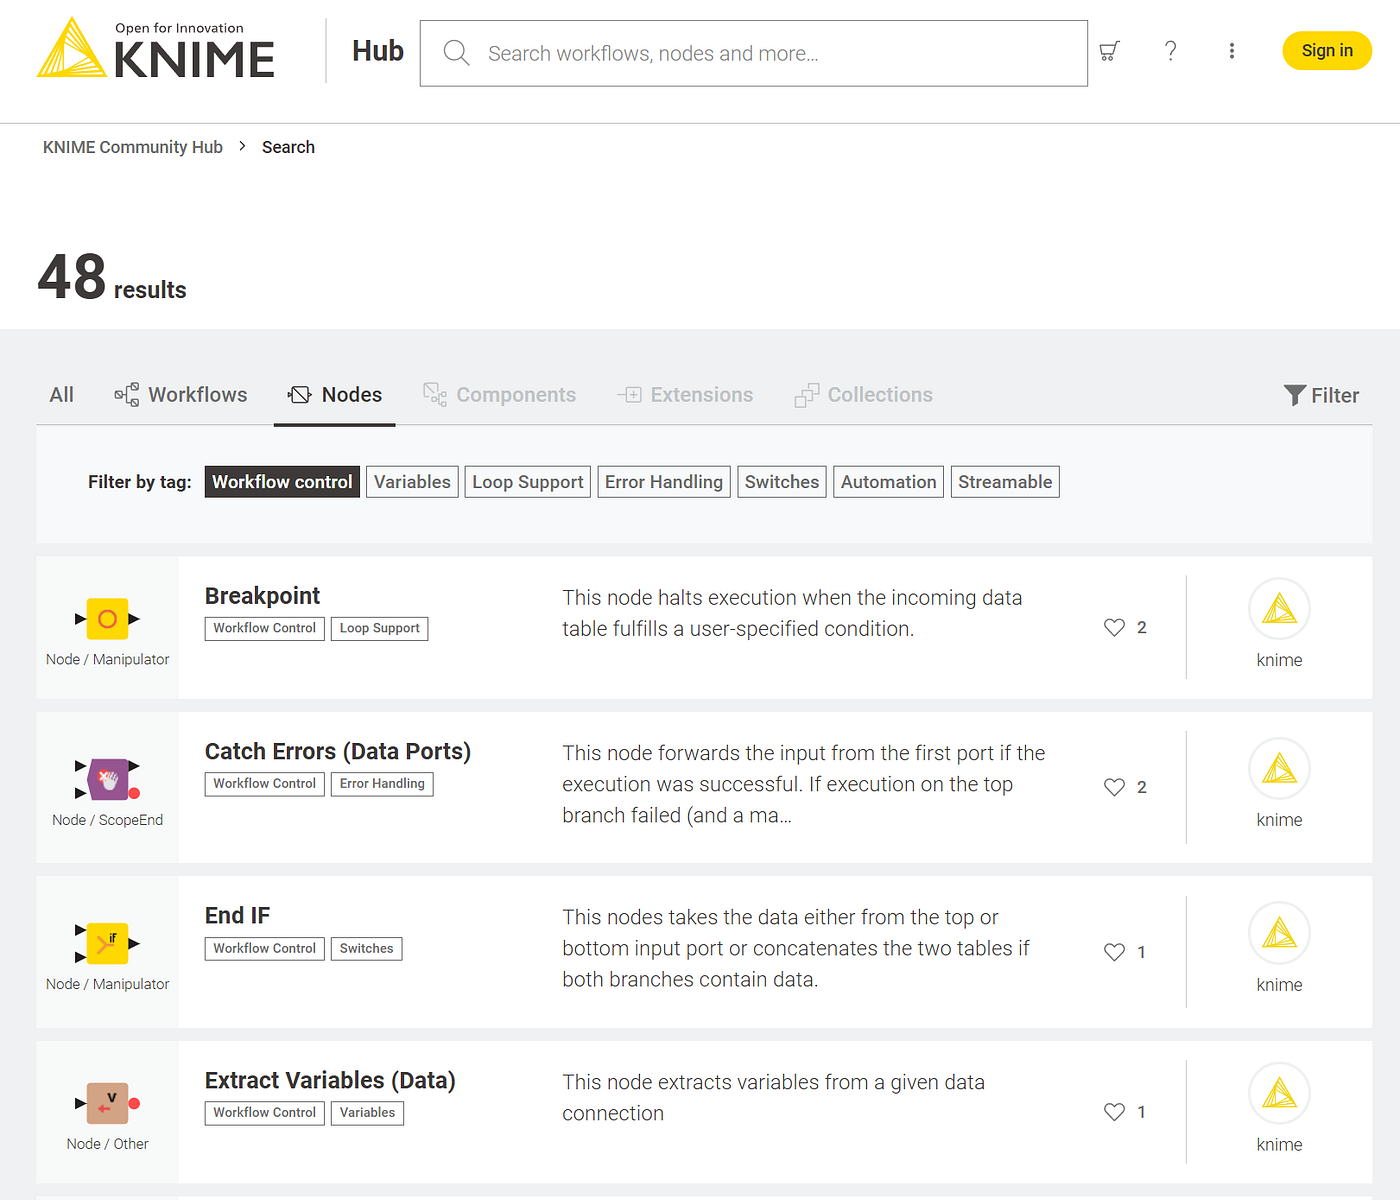Click Search breadcrumb item

[x=288, y=147]
